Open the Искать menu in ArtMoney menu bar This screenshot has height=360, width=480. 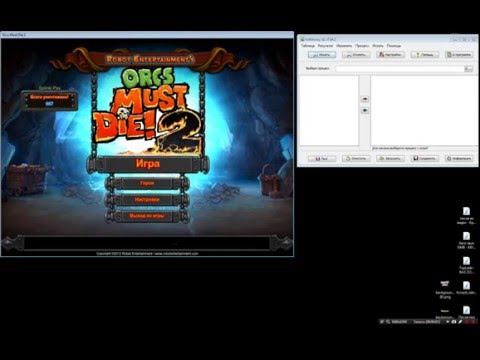(x=378, y=46)
